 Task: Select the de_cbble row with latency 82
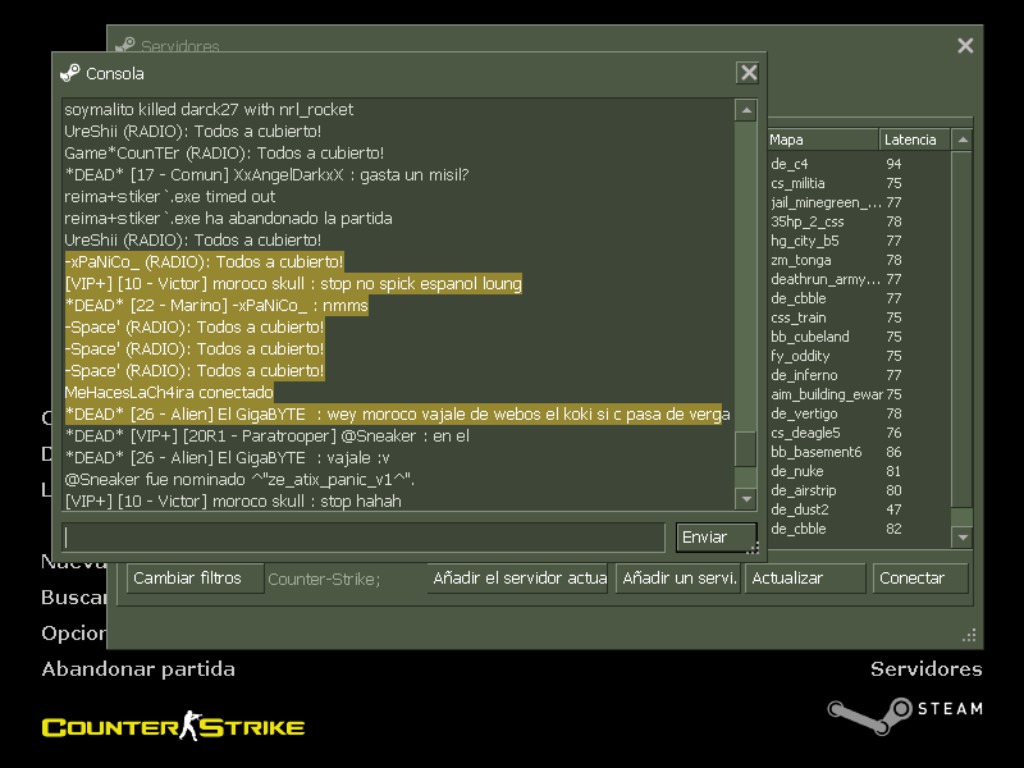click(859, 529)
